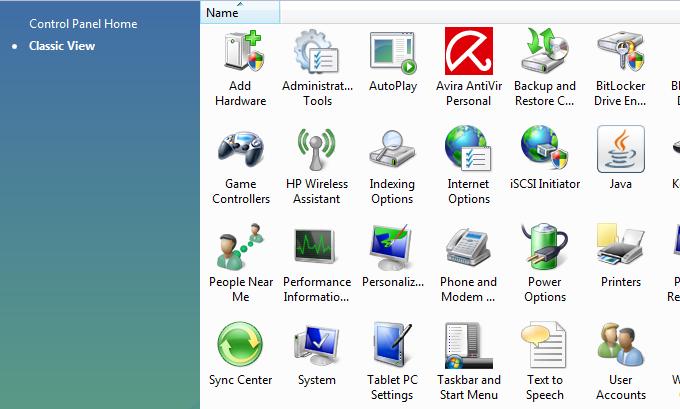Select Classic View in sidebar
This screenshot has height=409, width=680.
(62, 46)
